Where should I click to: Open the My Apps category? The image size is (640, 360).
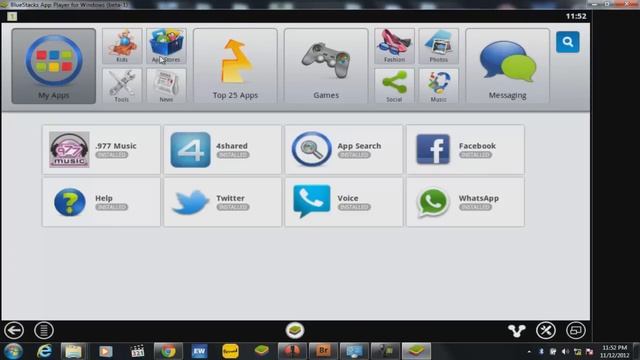(x=53, y=66)
